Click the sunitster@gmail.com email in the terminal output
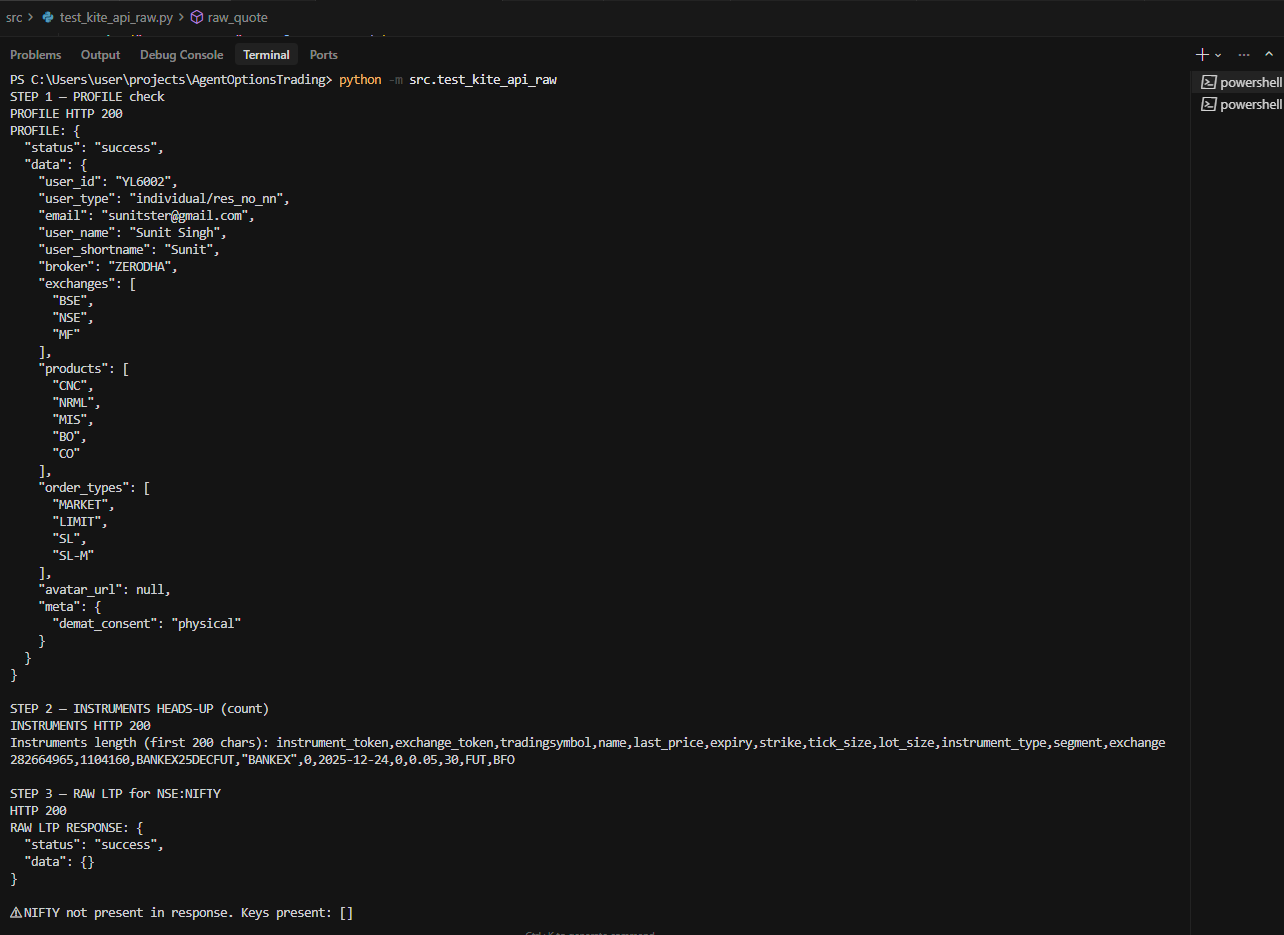The image size is (1284, 935). 176,215
